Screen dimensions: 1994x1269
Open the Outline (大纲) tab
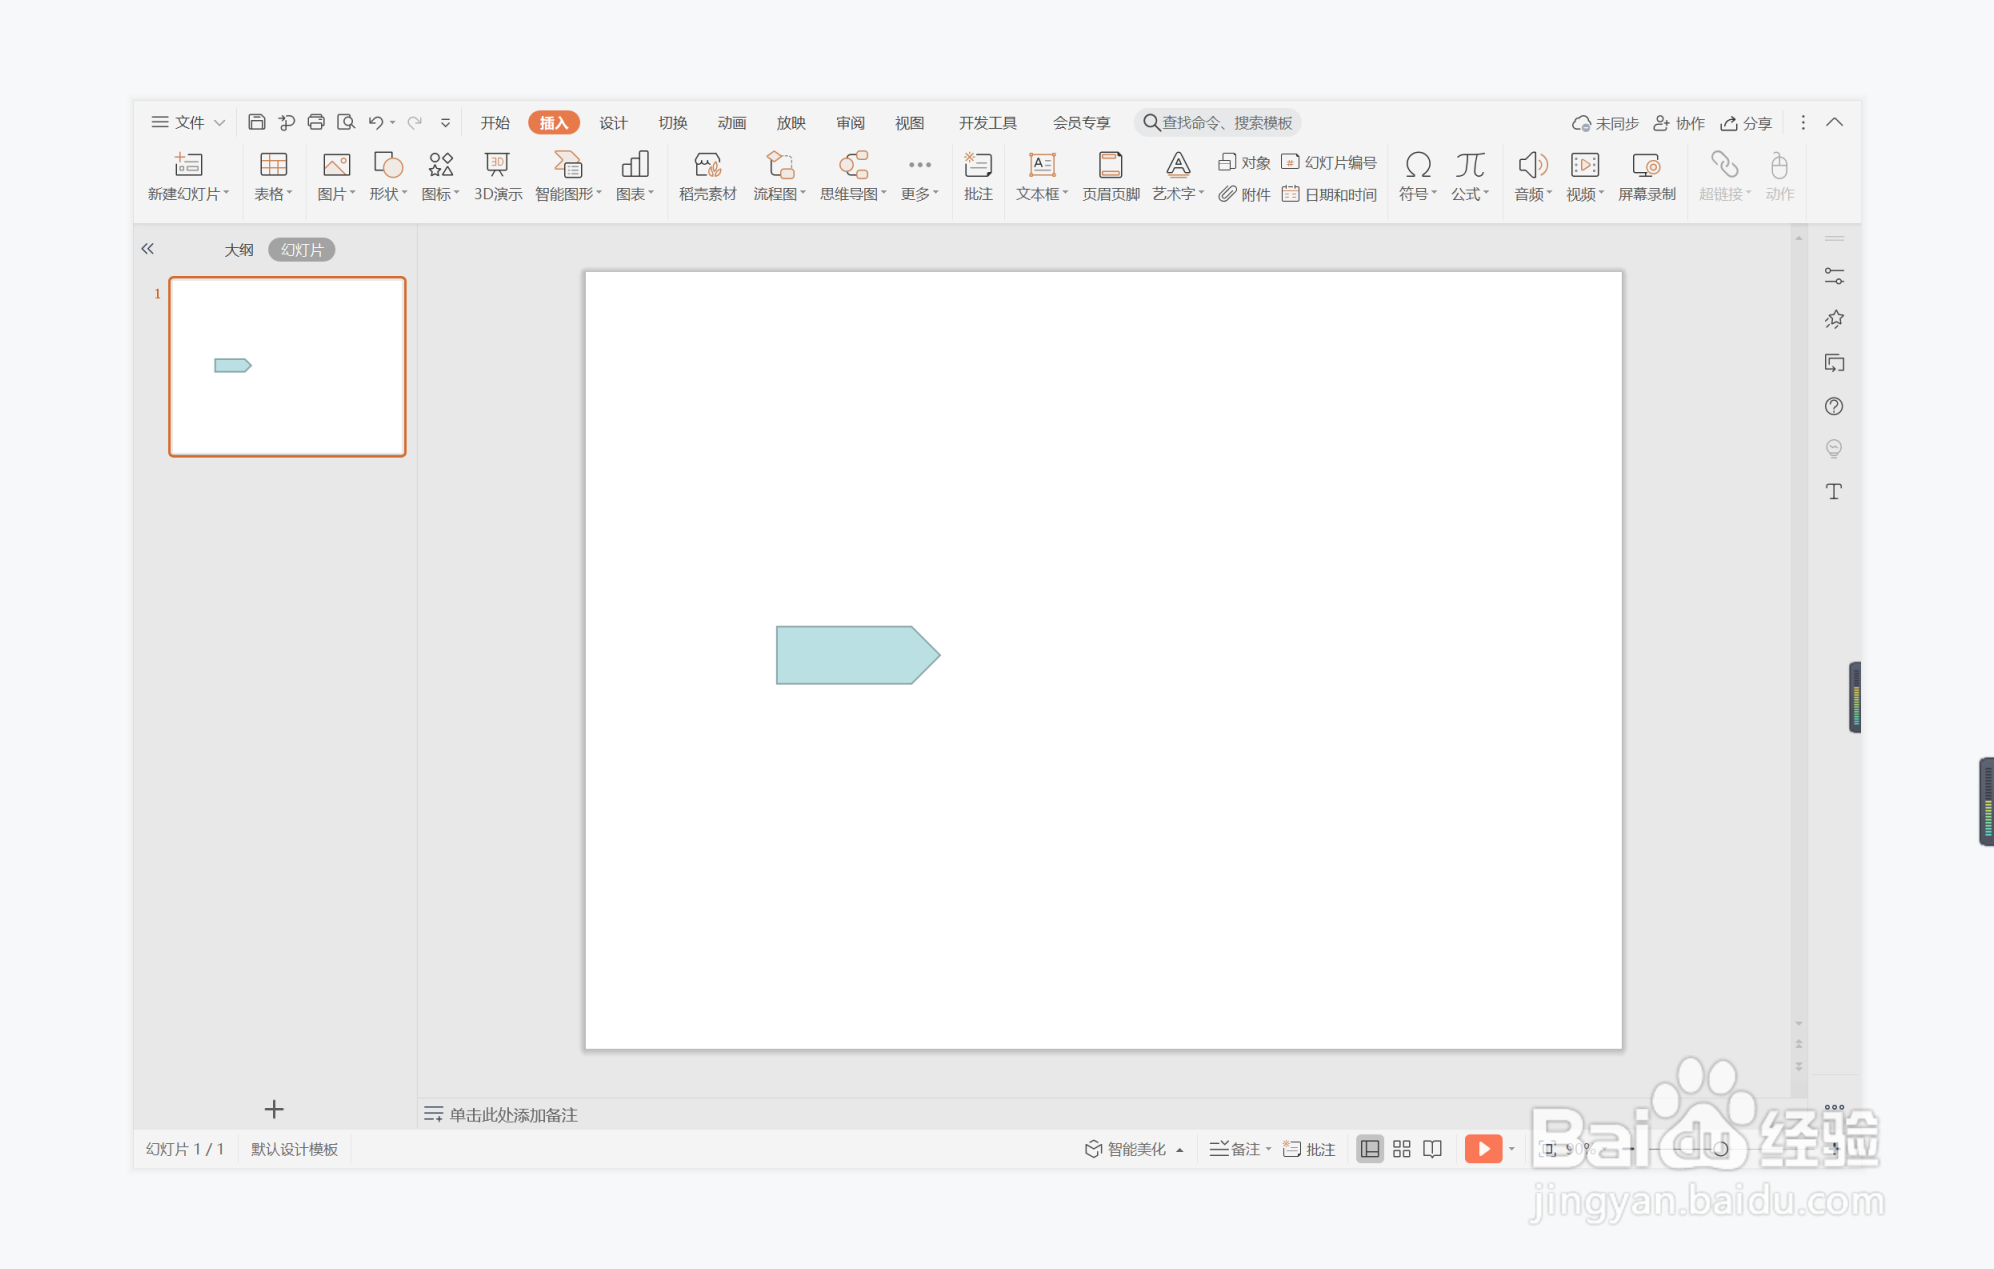tap(238, 250)
